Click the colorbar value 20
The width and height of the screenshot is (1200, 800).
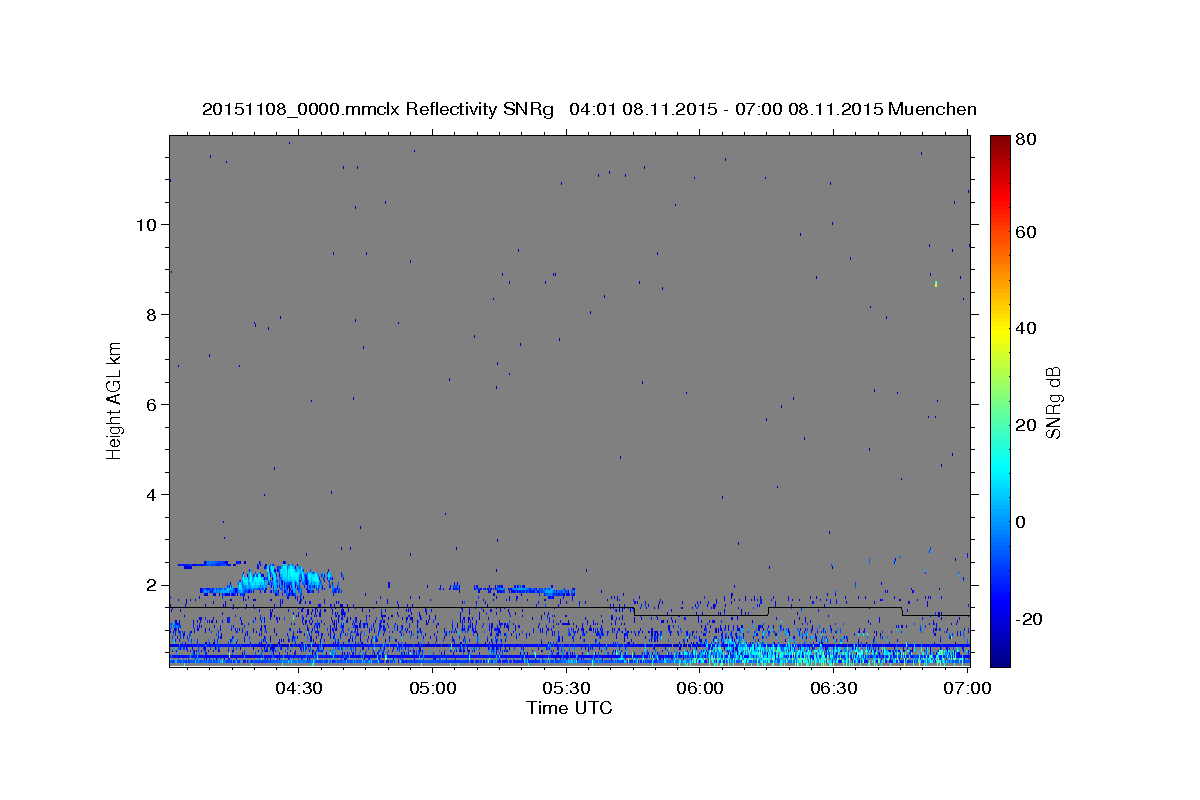1028,425
